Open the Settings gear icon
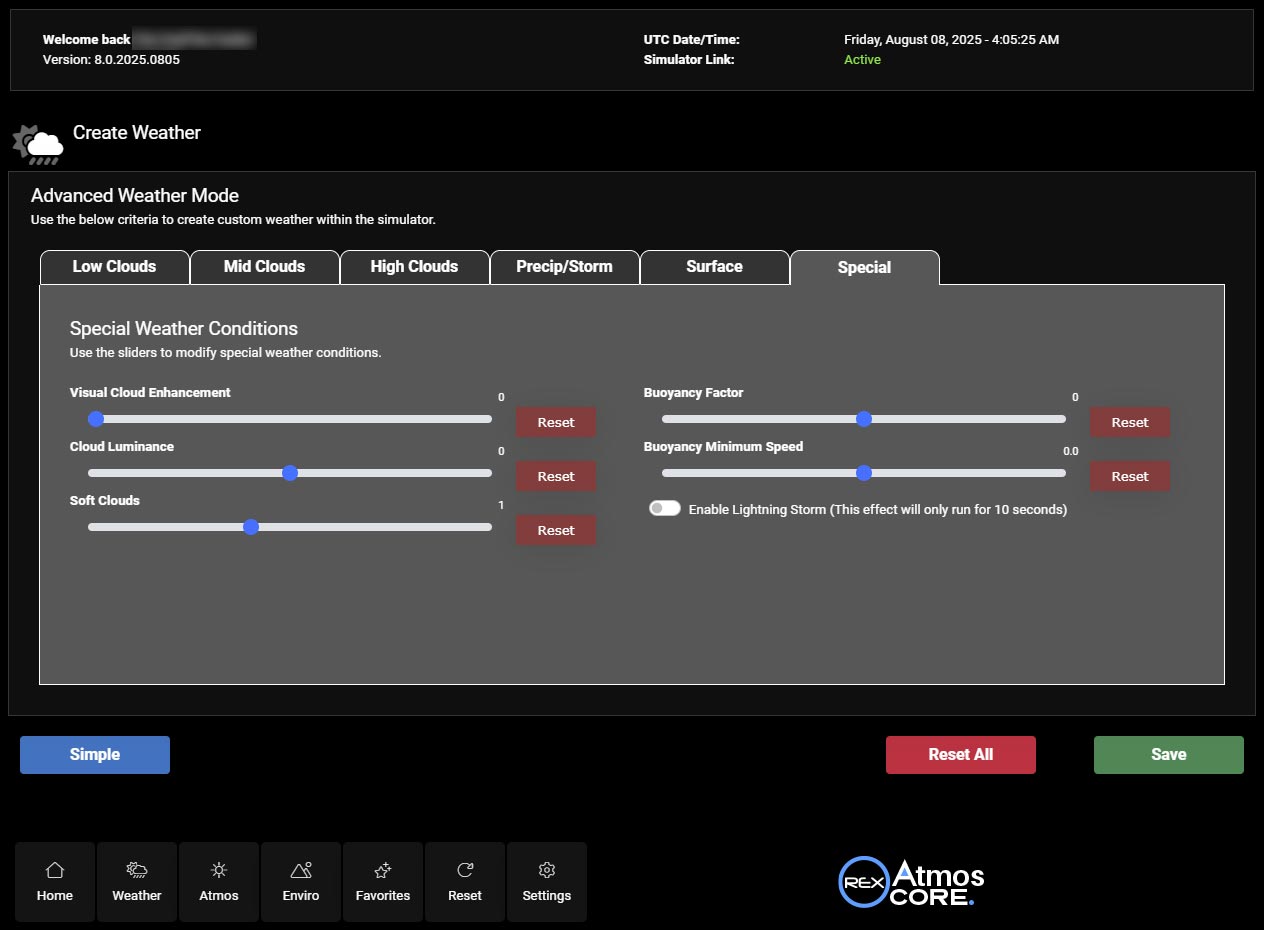 [546, 880]
